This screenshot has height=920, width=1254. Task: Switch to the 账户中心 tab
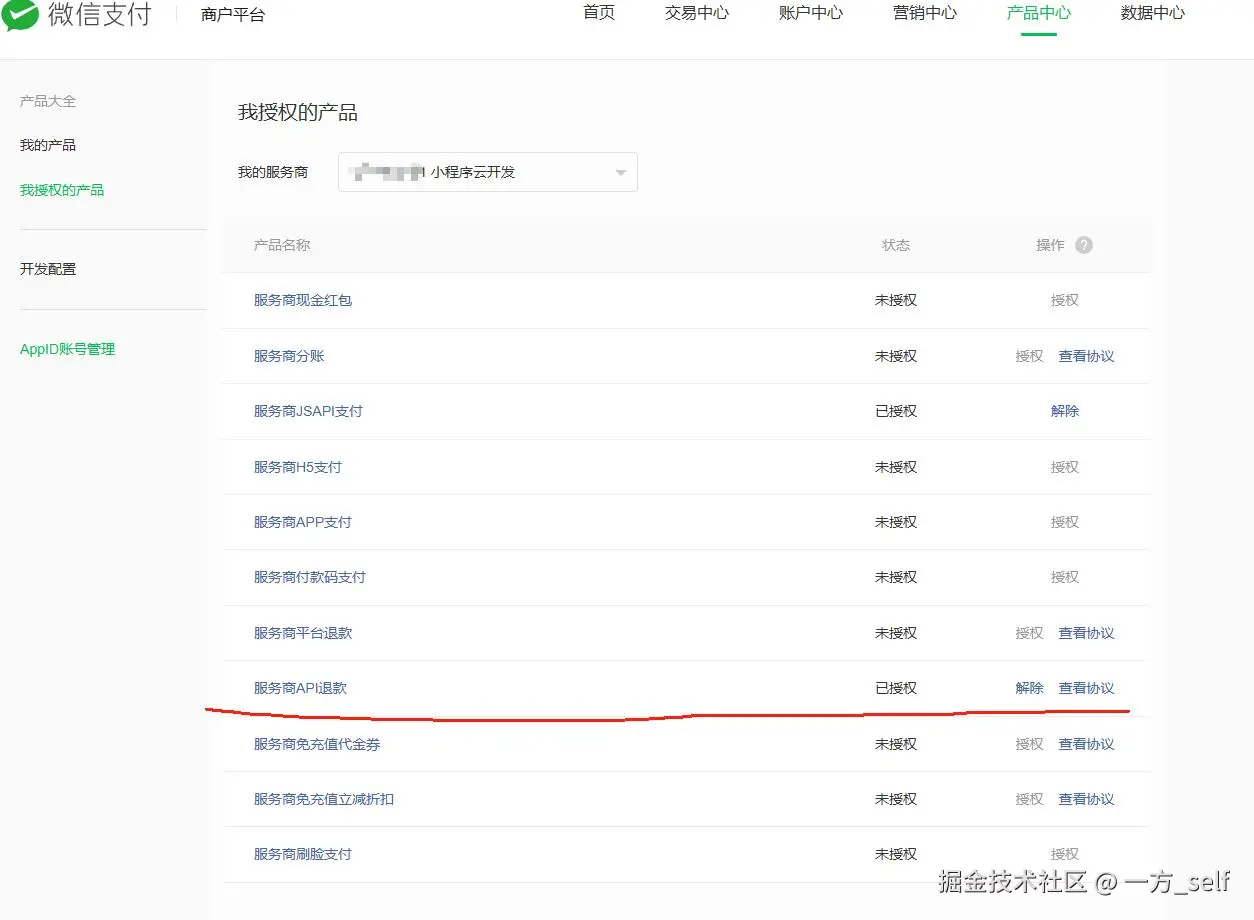[811, 13]
